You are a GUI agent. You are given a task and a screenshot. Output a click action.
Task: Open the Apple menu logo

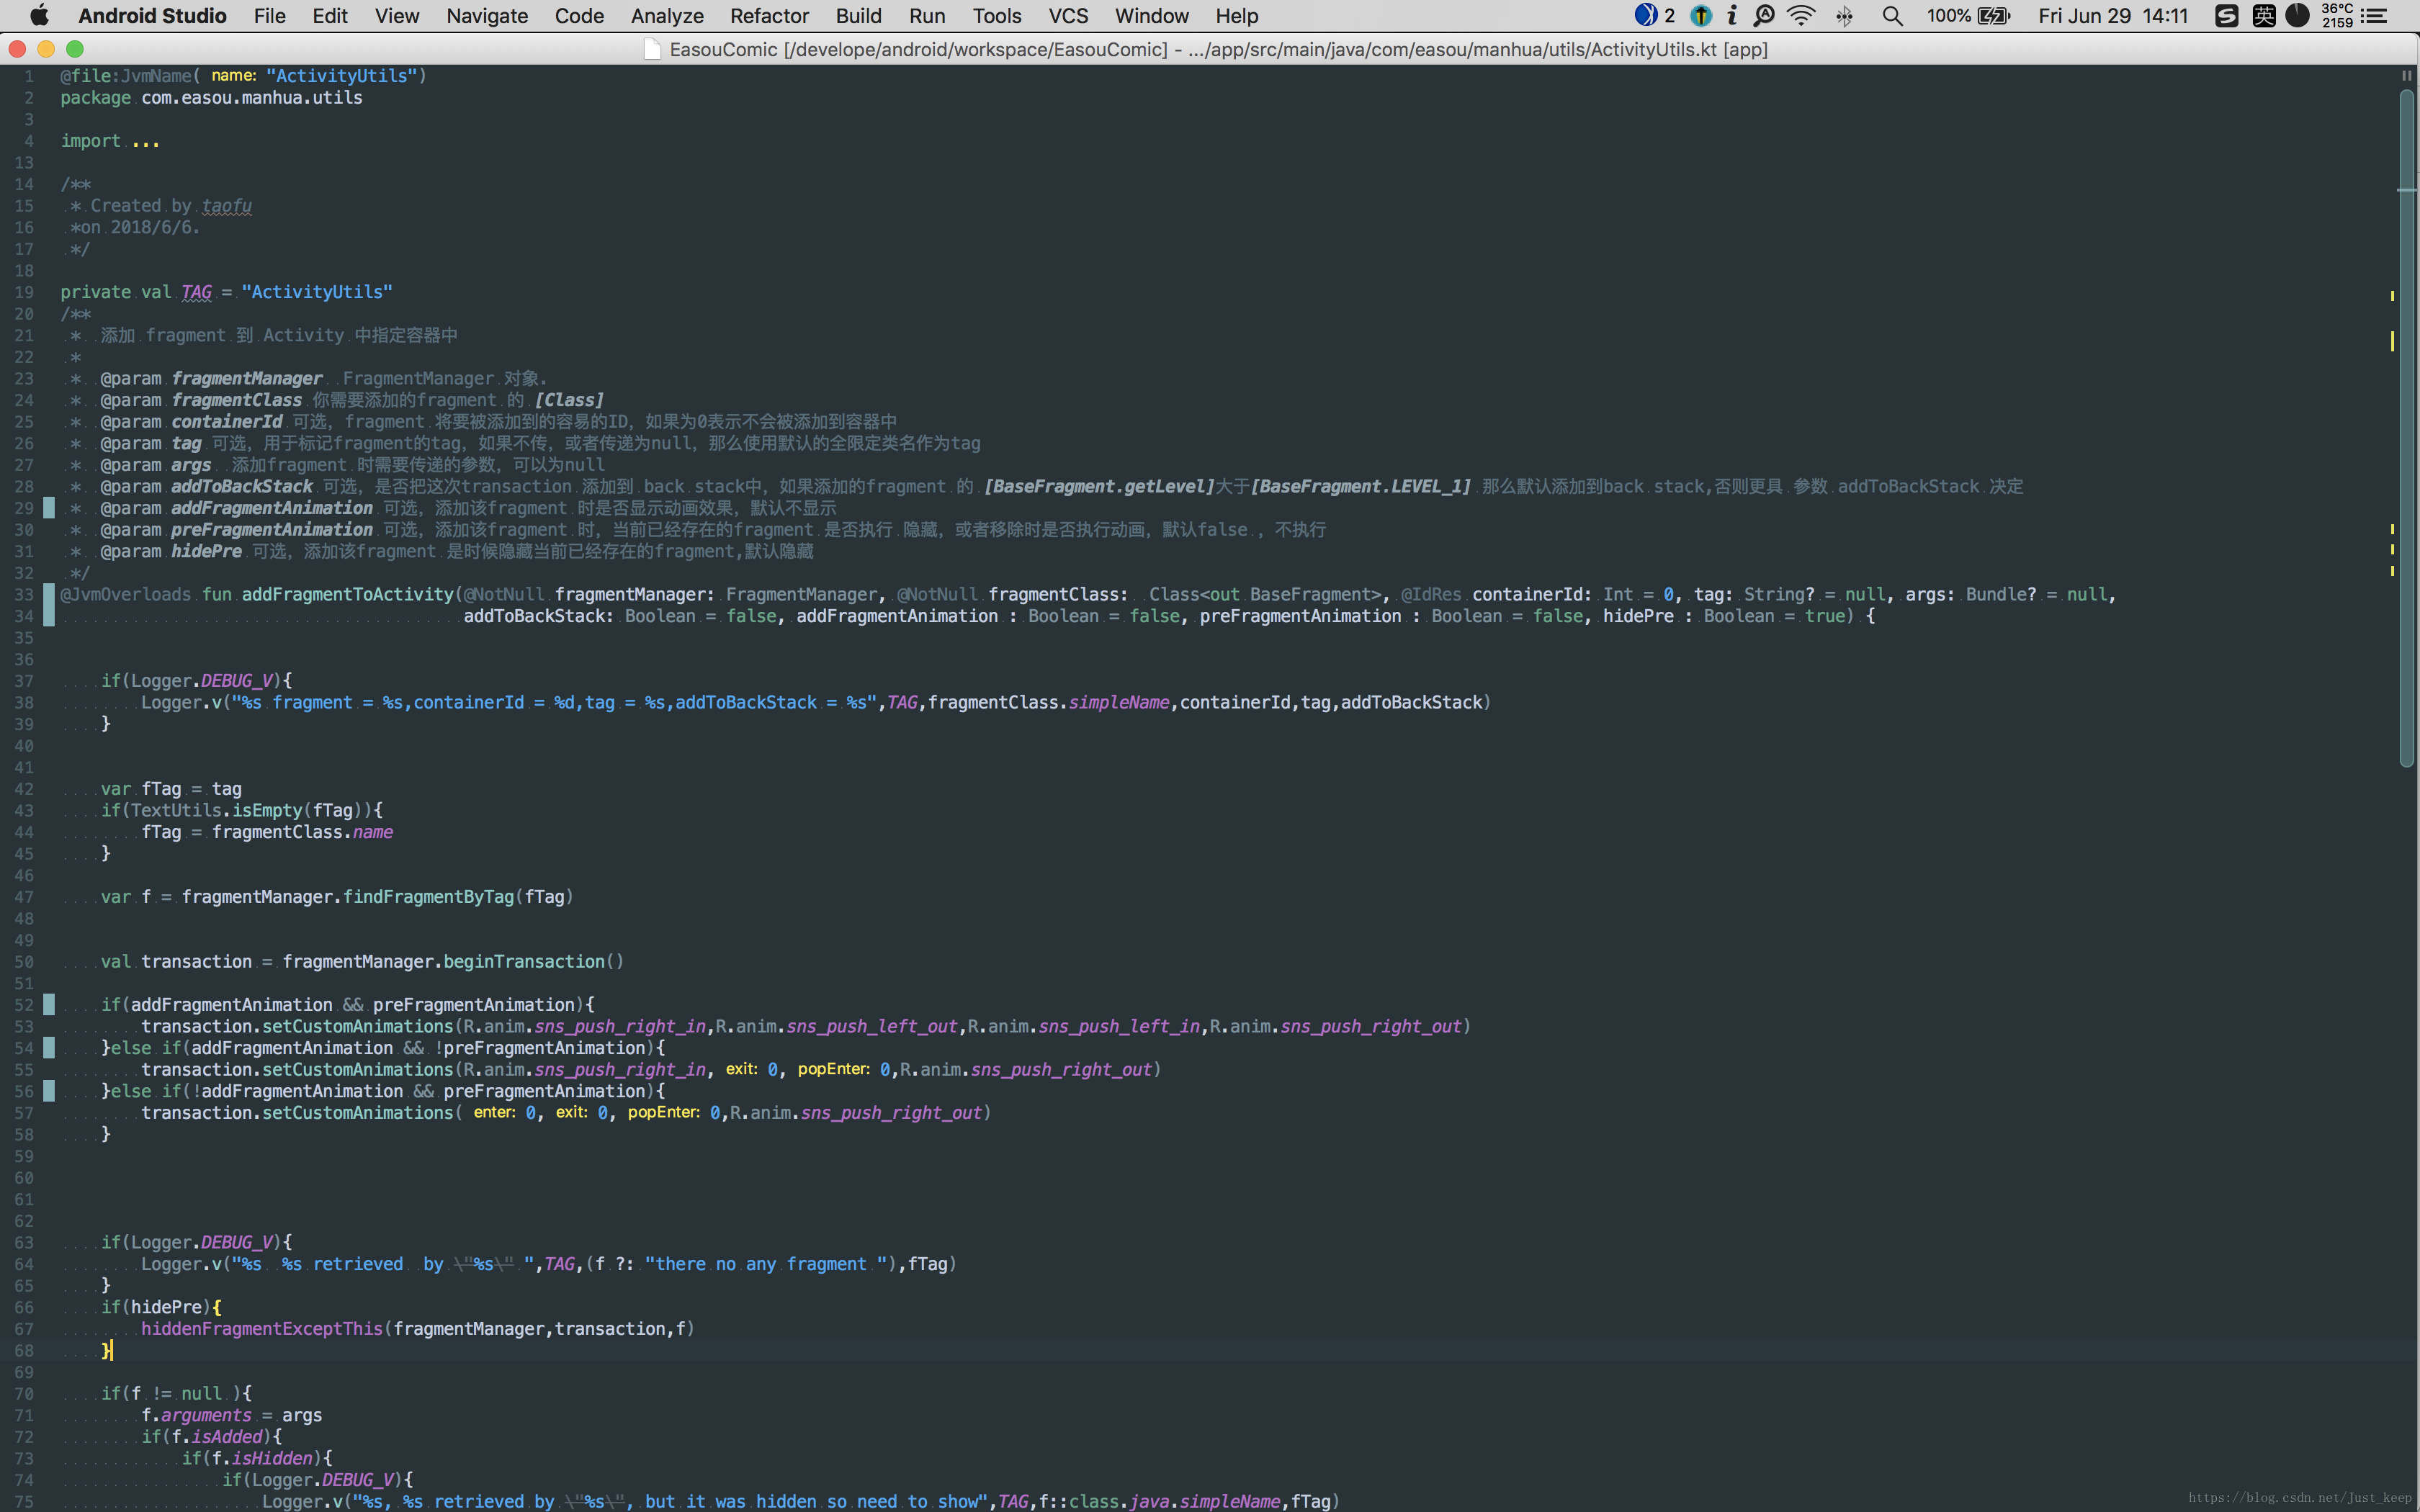(x=39, y=16)
